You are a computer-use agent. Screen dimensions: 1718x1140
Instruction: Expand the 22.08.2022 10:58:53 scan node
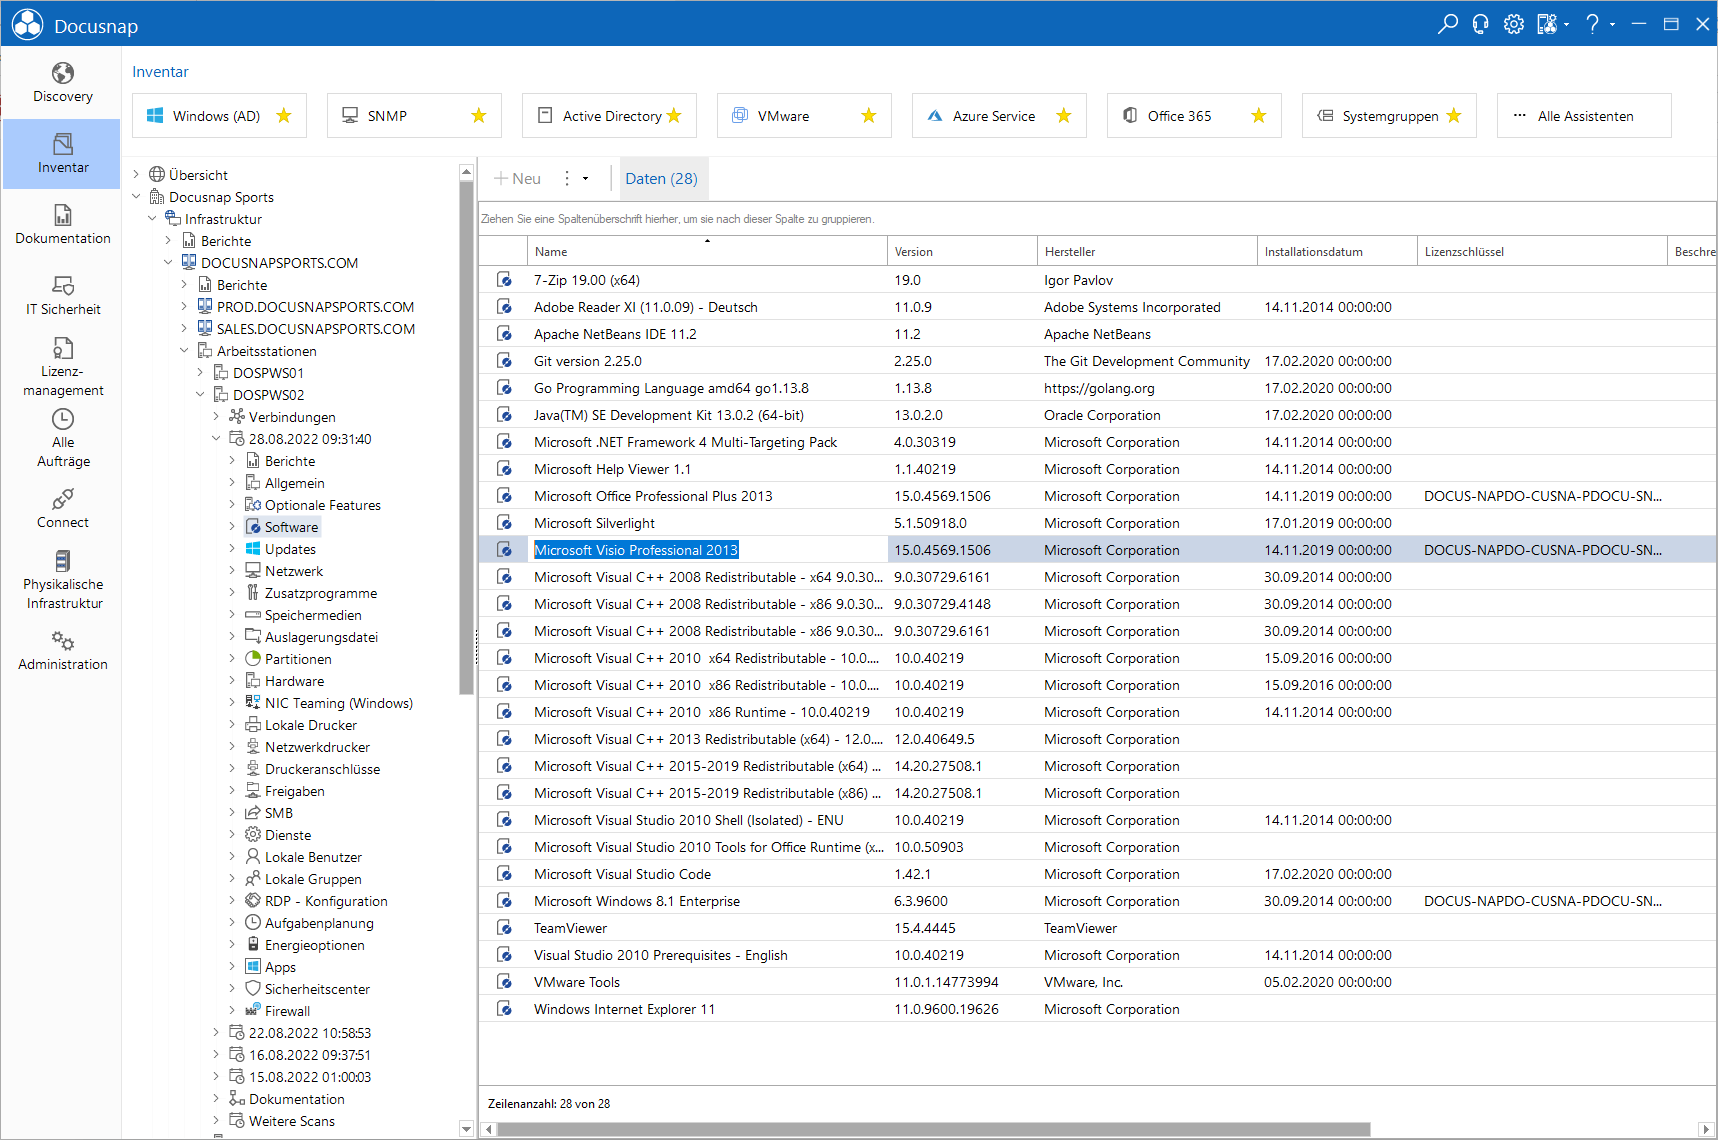click(x=217, y=1033)
